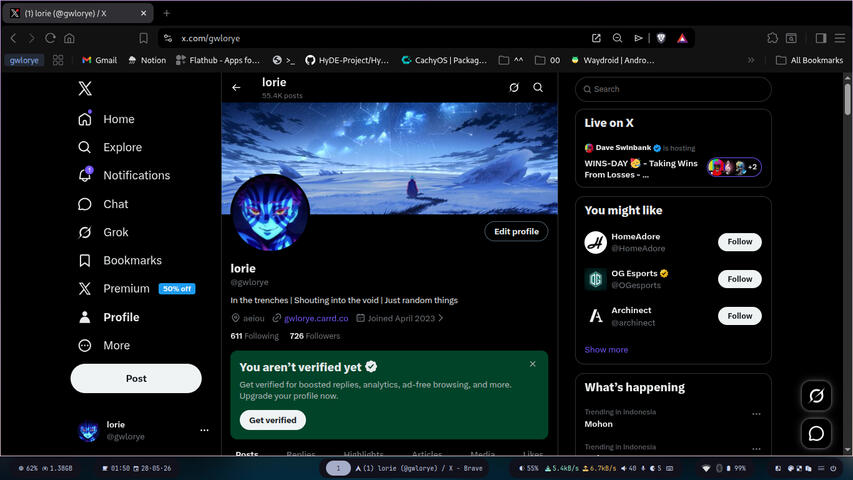Open HomeAdore profile avatar
This screenshot has width=853, height=480.
(x=595, y=242)
